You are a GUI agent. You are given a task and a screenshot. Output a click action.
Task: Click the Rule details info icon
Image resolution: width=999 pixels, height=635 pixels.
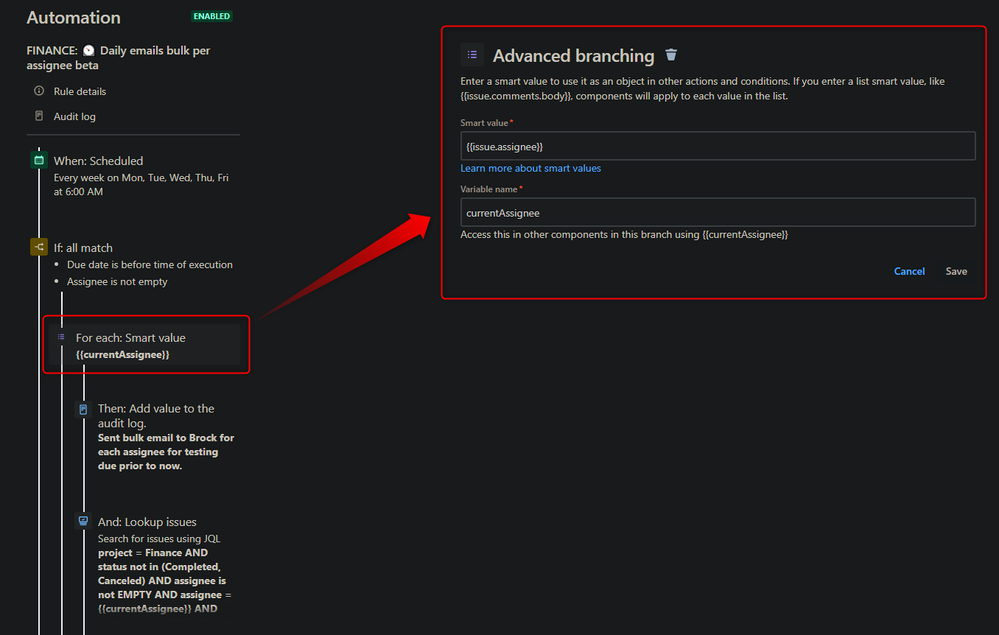pos(39,90)
